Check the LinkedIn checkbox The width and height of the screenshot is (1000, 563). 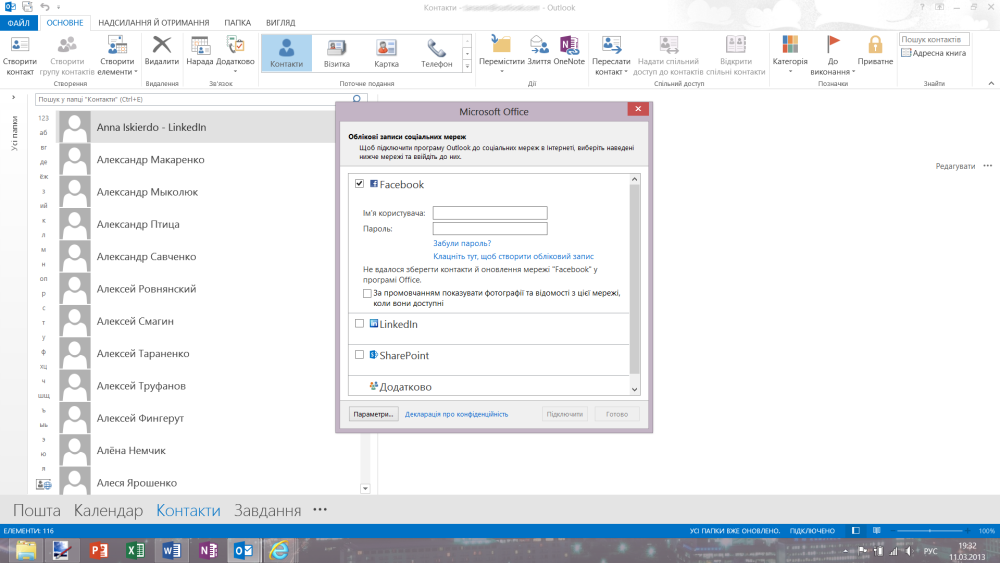coord(360,323)
